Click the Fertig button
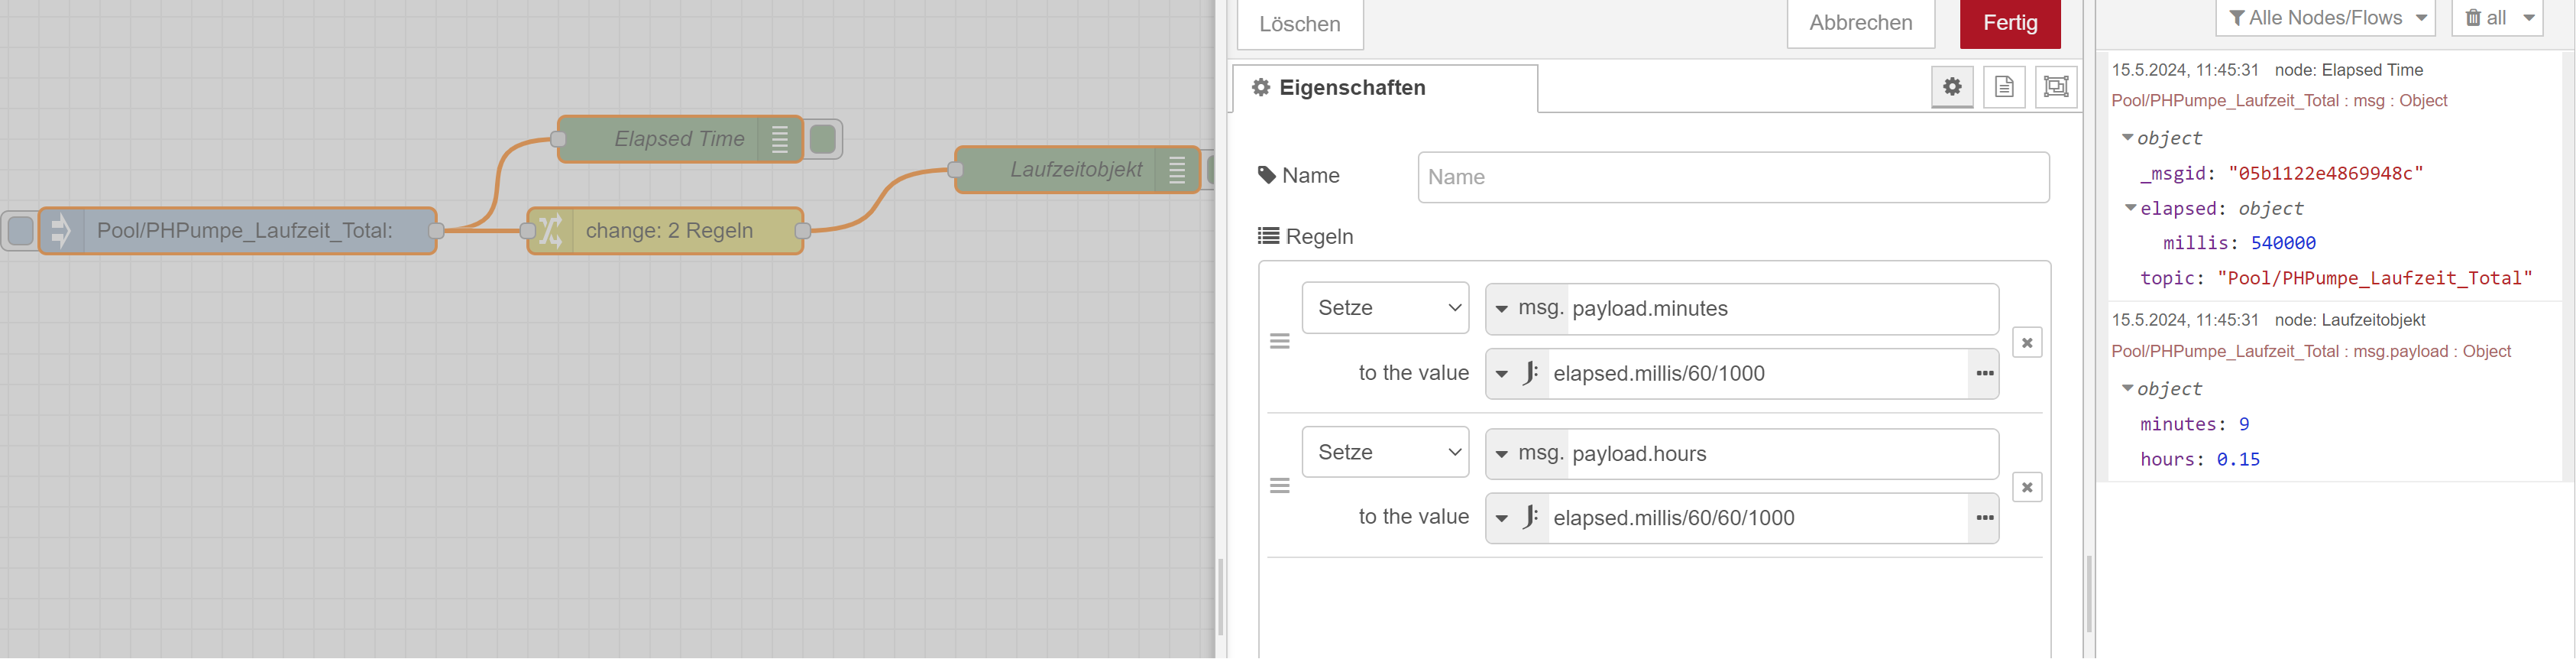 (x=2009, y=23)
